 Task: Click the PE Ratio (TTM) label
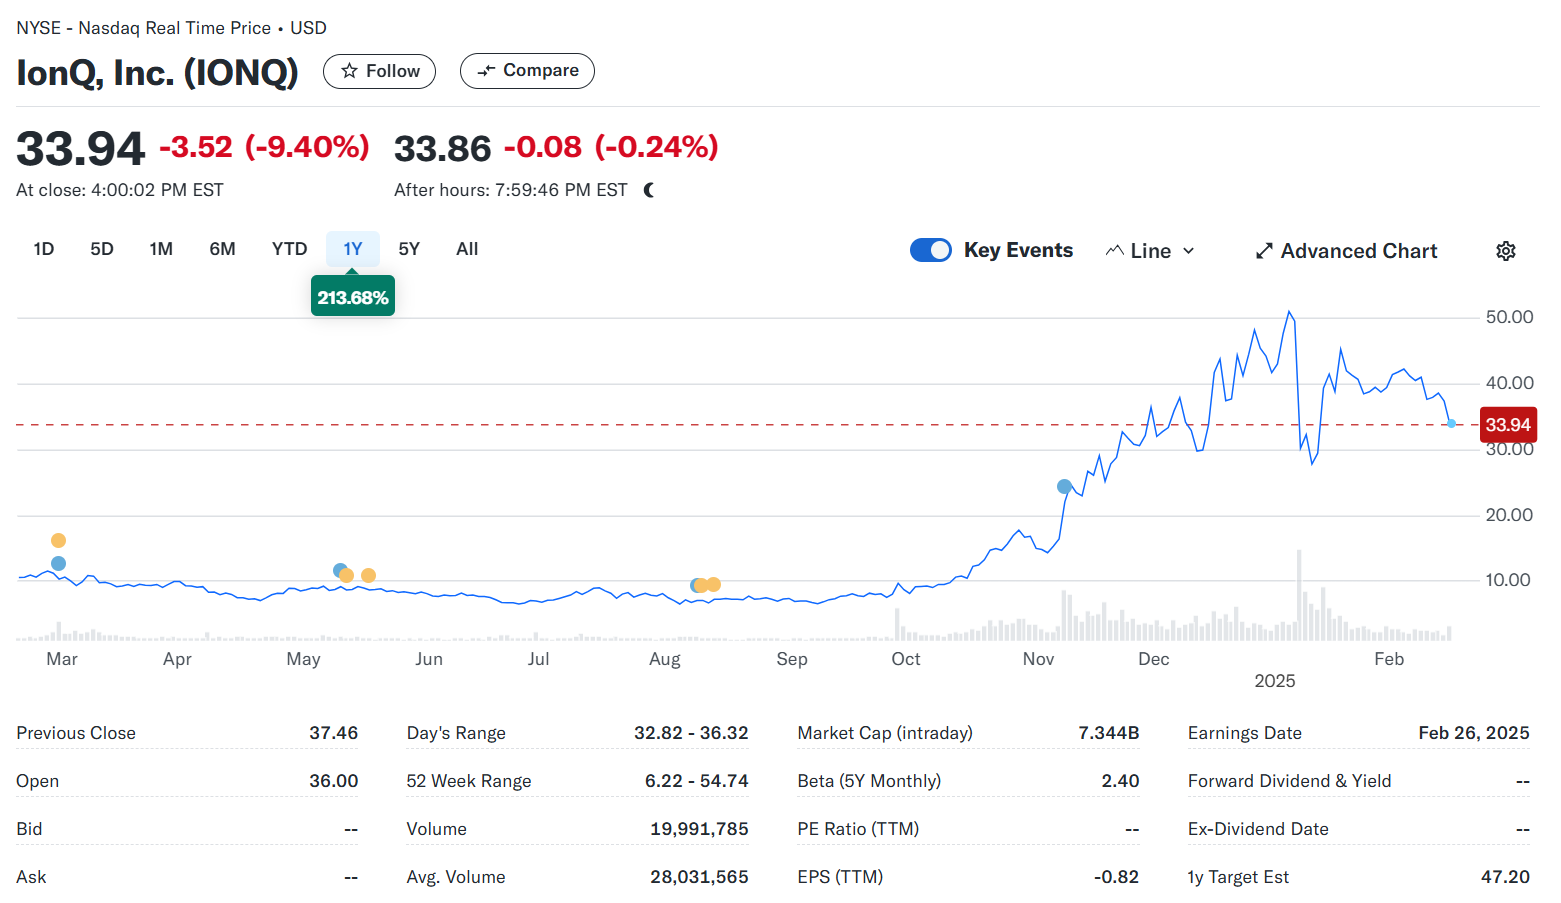pyautogui.click(x=858, y=829)
